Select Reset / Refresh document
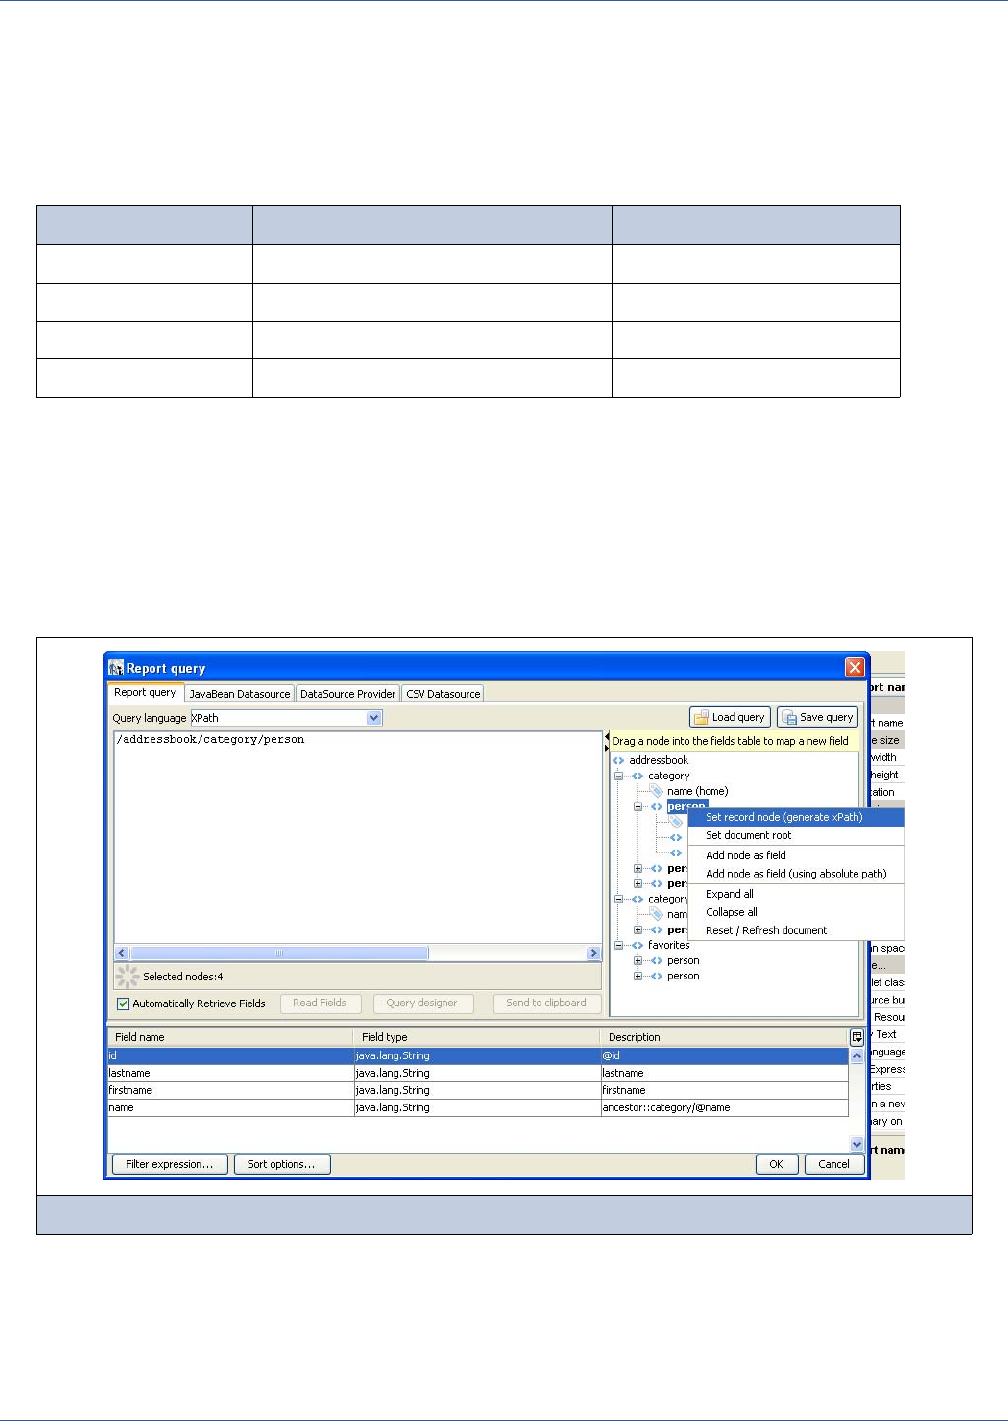The width and height of the screenshot is (1008, 1422). click(x=795, y=930)
